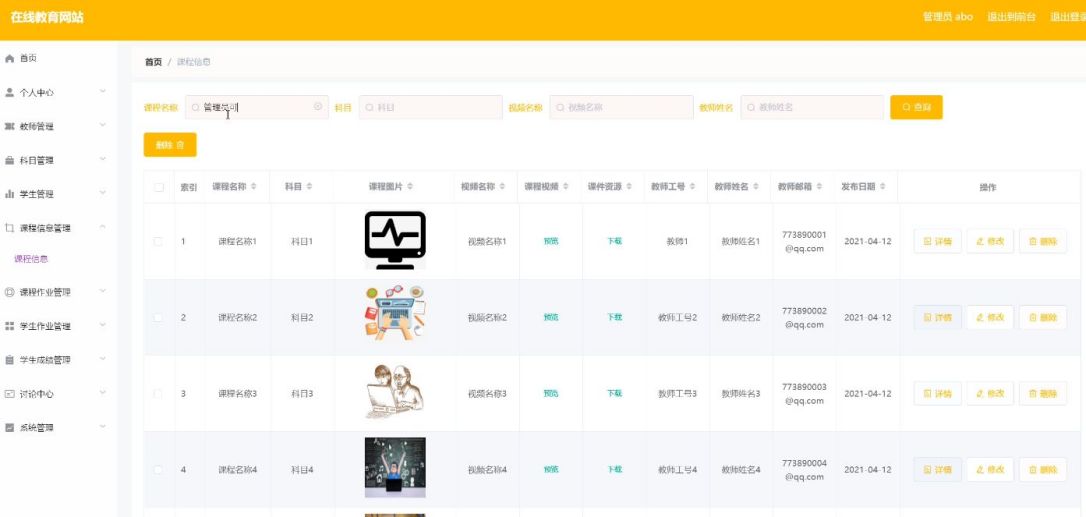Click 删除 for 课程名称3 row

coord(1043,394)
